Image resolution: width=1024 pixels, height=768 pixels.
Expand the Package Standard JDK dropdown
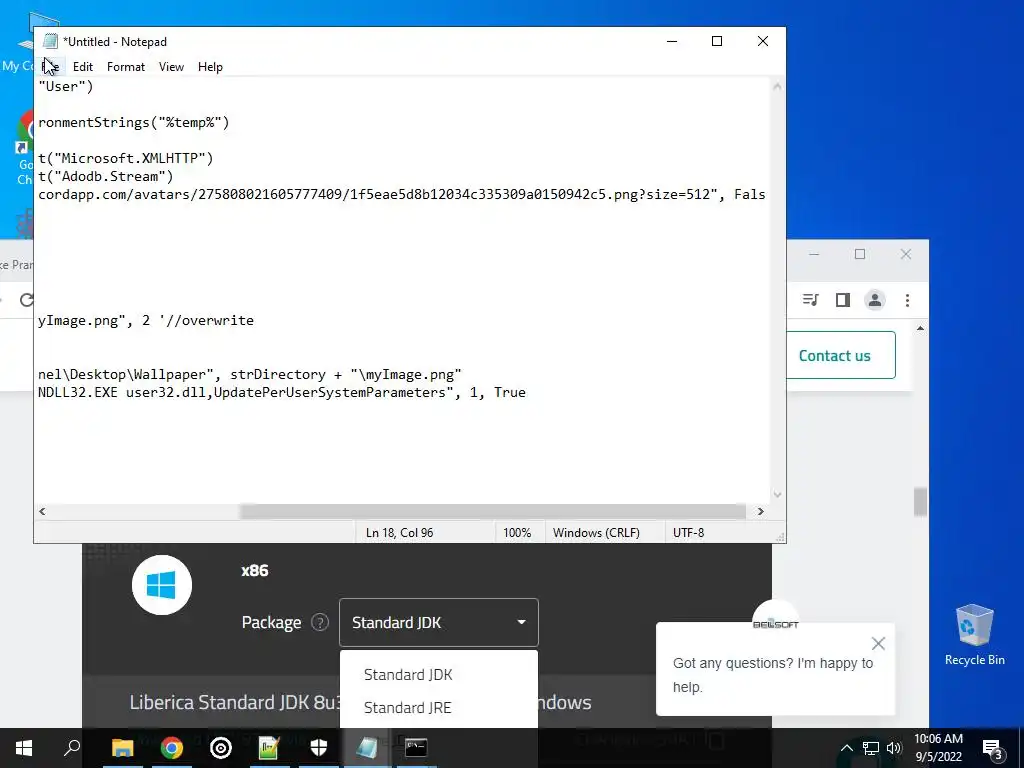pos(439,622)
